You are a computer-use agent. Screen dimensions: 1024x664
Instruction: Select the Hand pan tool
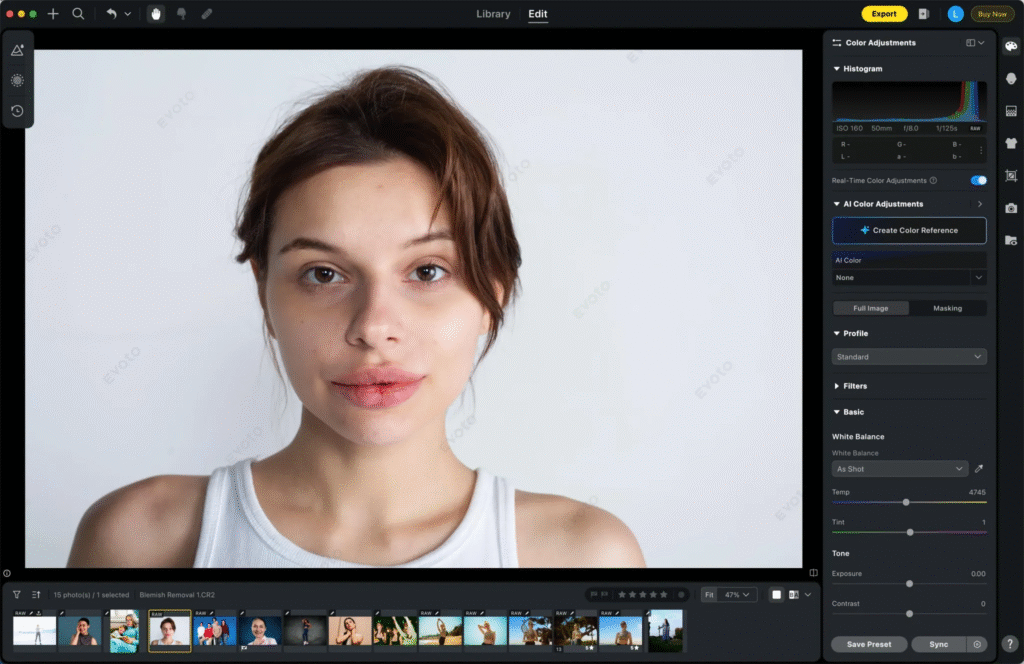click(x=156, y=14)
